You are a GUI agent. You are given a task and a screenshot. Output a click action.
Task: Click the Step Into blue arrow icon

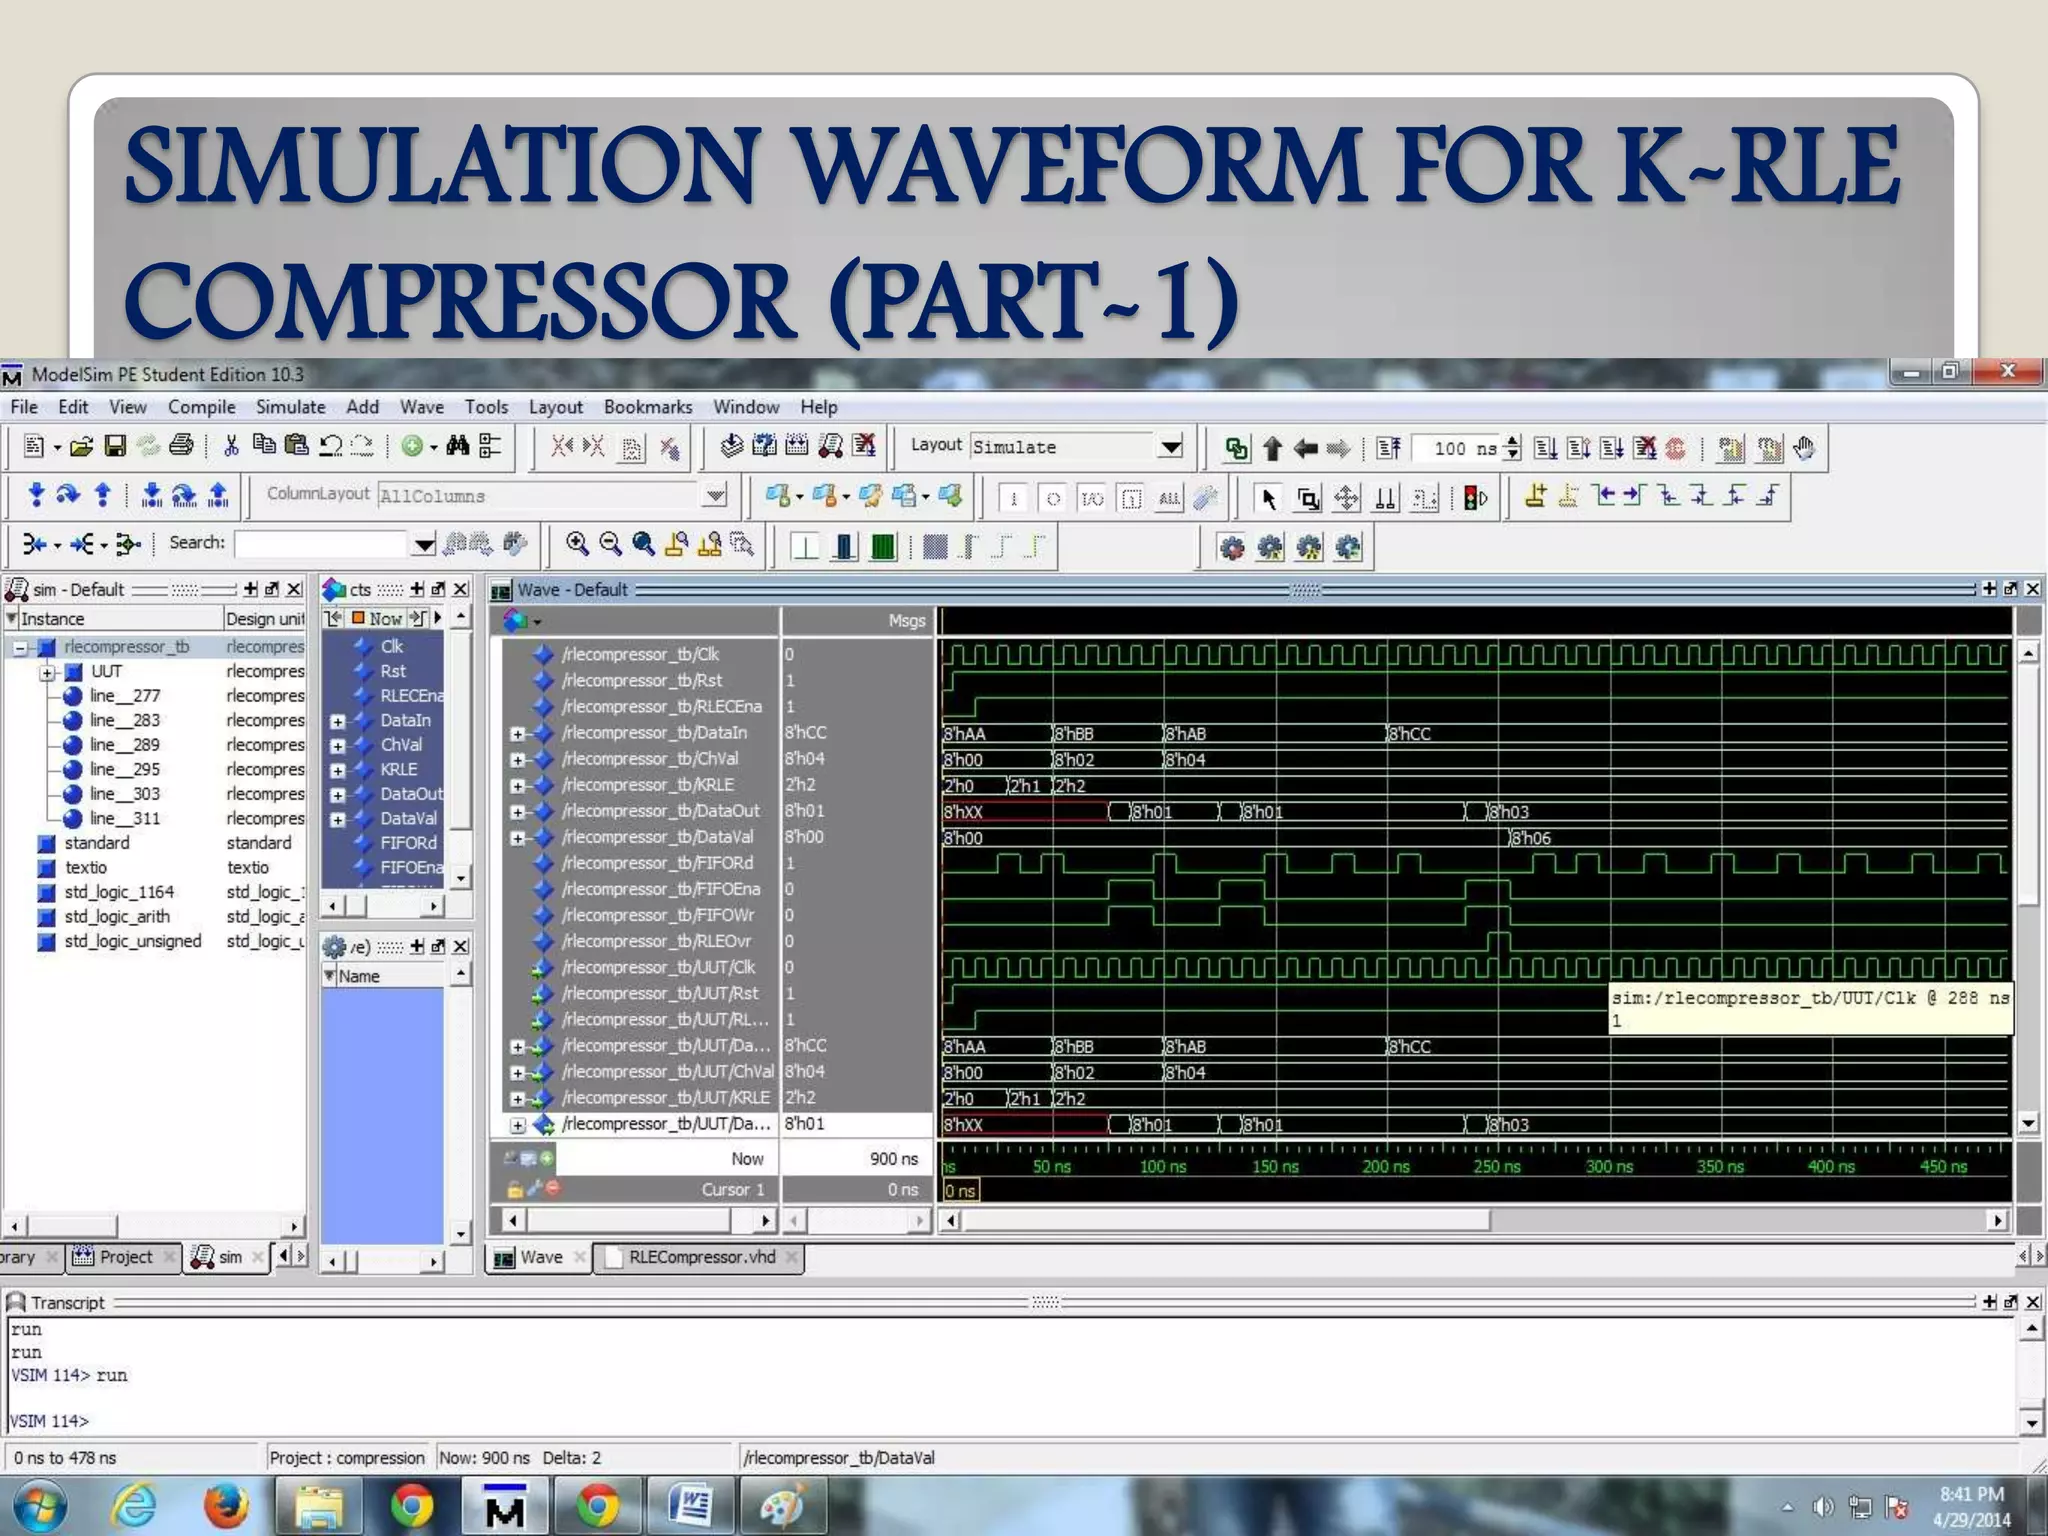[36, 495]
